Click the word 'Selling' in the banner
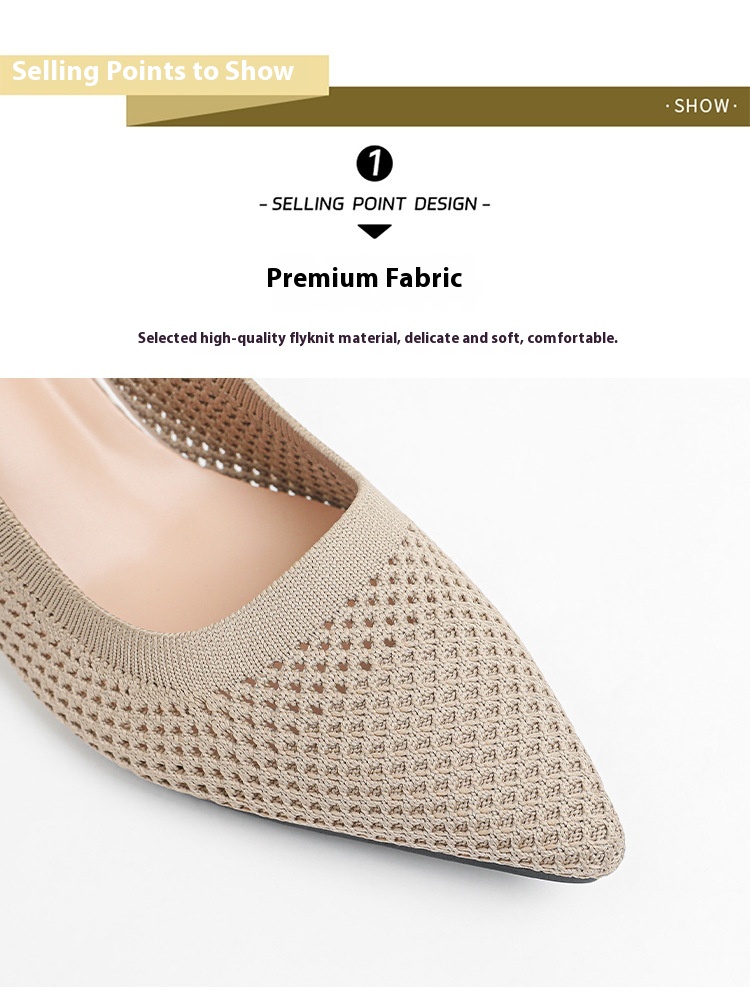This screenshot has width=750, height=996. point(55,71)
